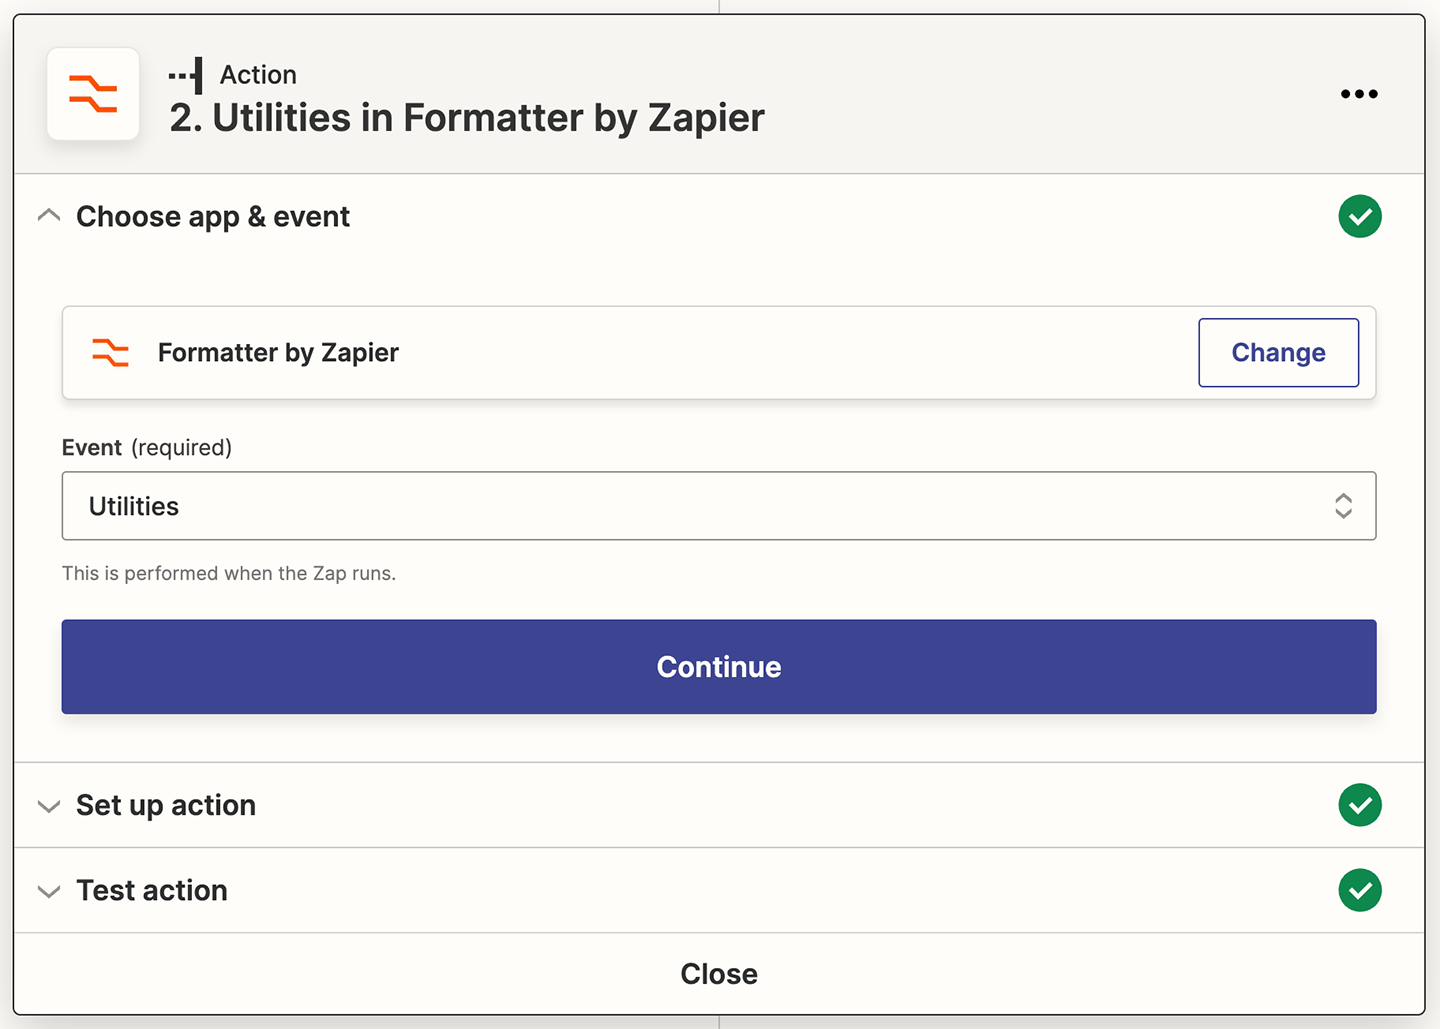Click the Continue button
1440x1029 pixels.
click(x=719, y=667)
